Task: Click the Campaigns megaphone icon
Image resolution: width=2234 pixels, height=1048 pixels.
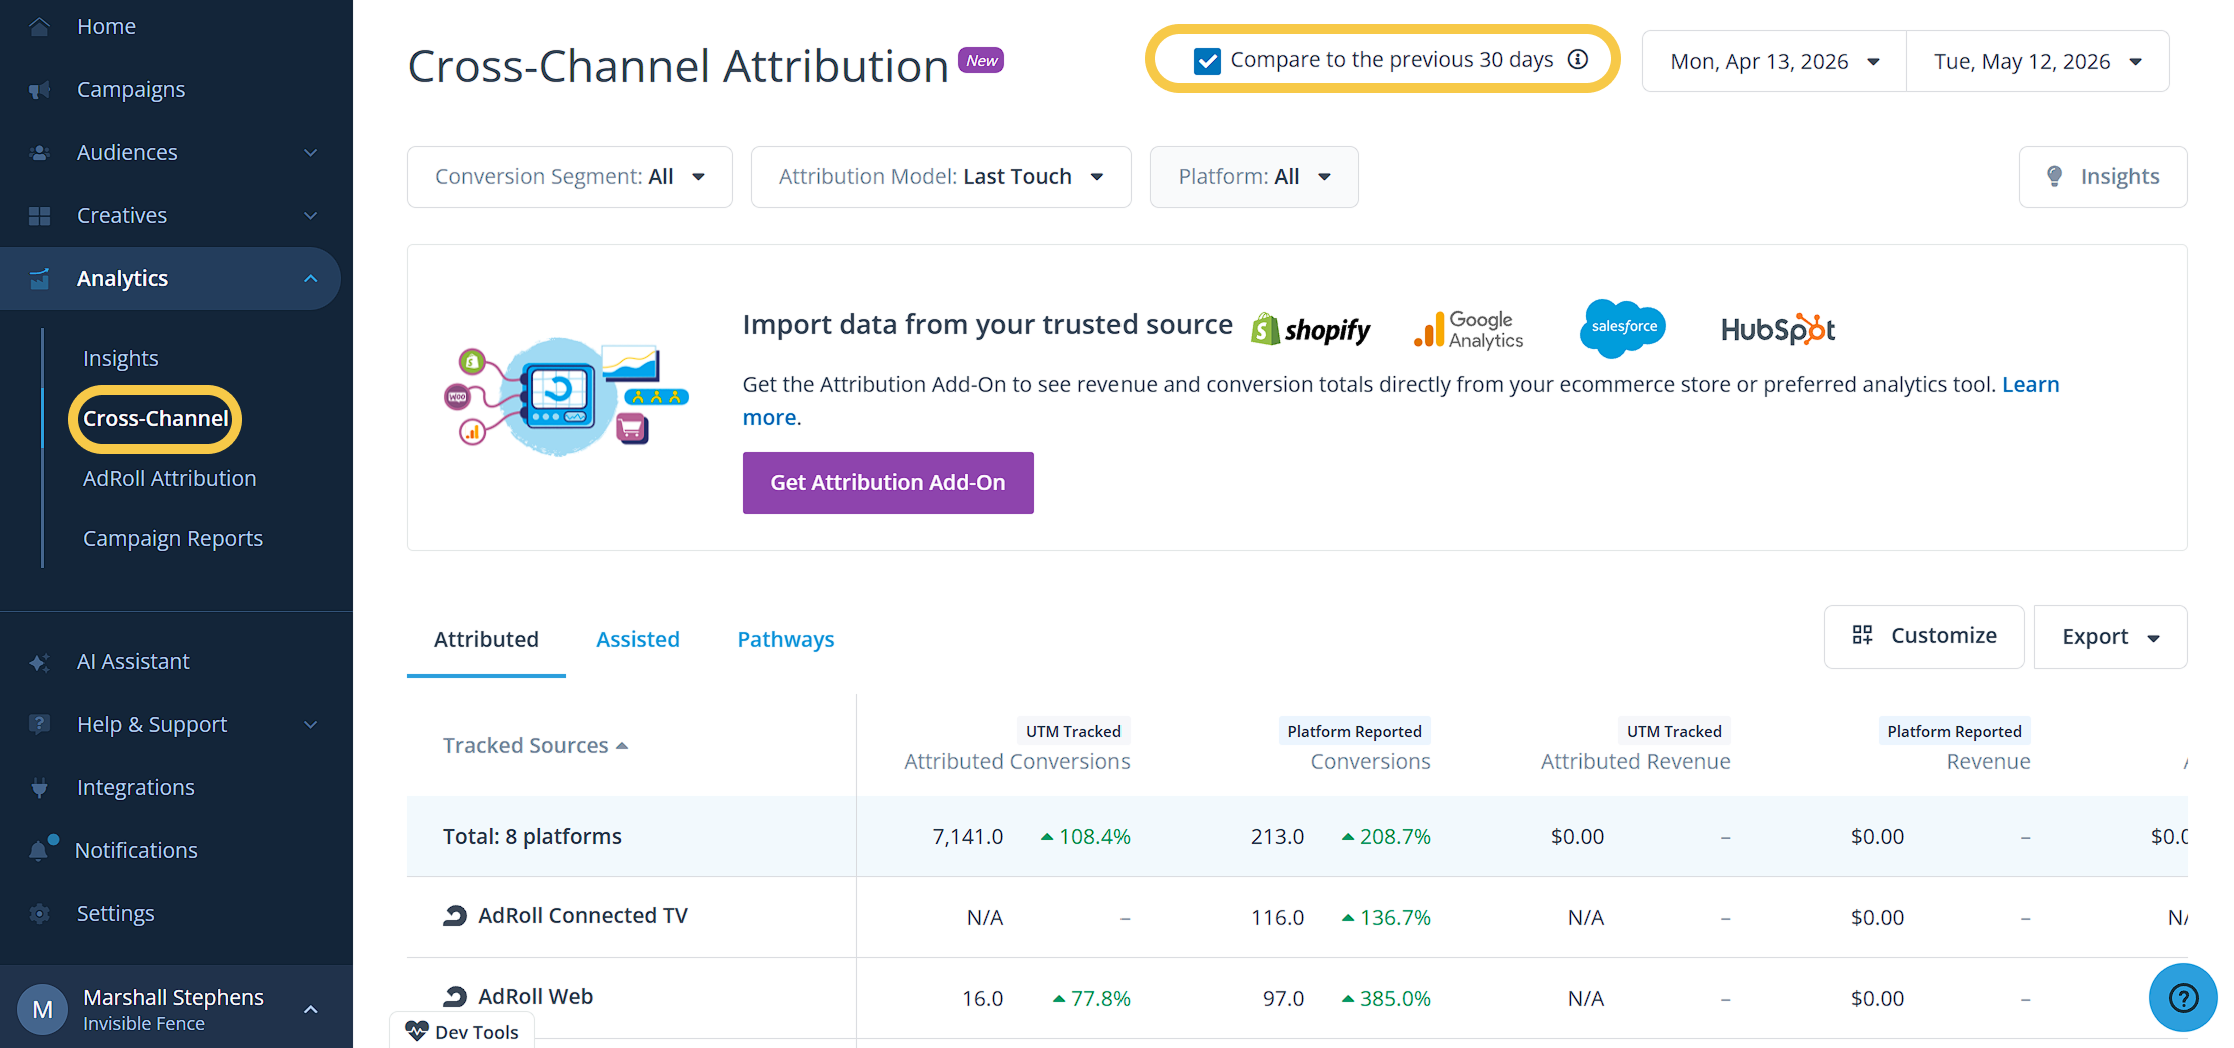Action: pyautogui.click(x=39, y=90)
